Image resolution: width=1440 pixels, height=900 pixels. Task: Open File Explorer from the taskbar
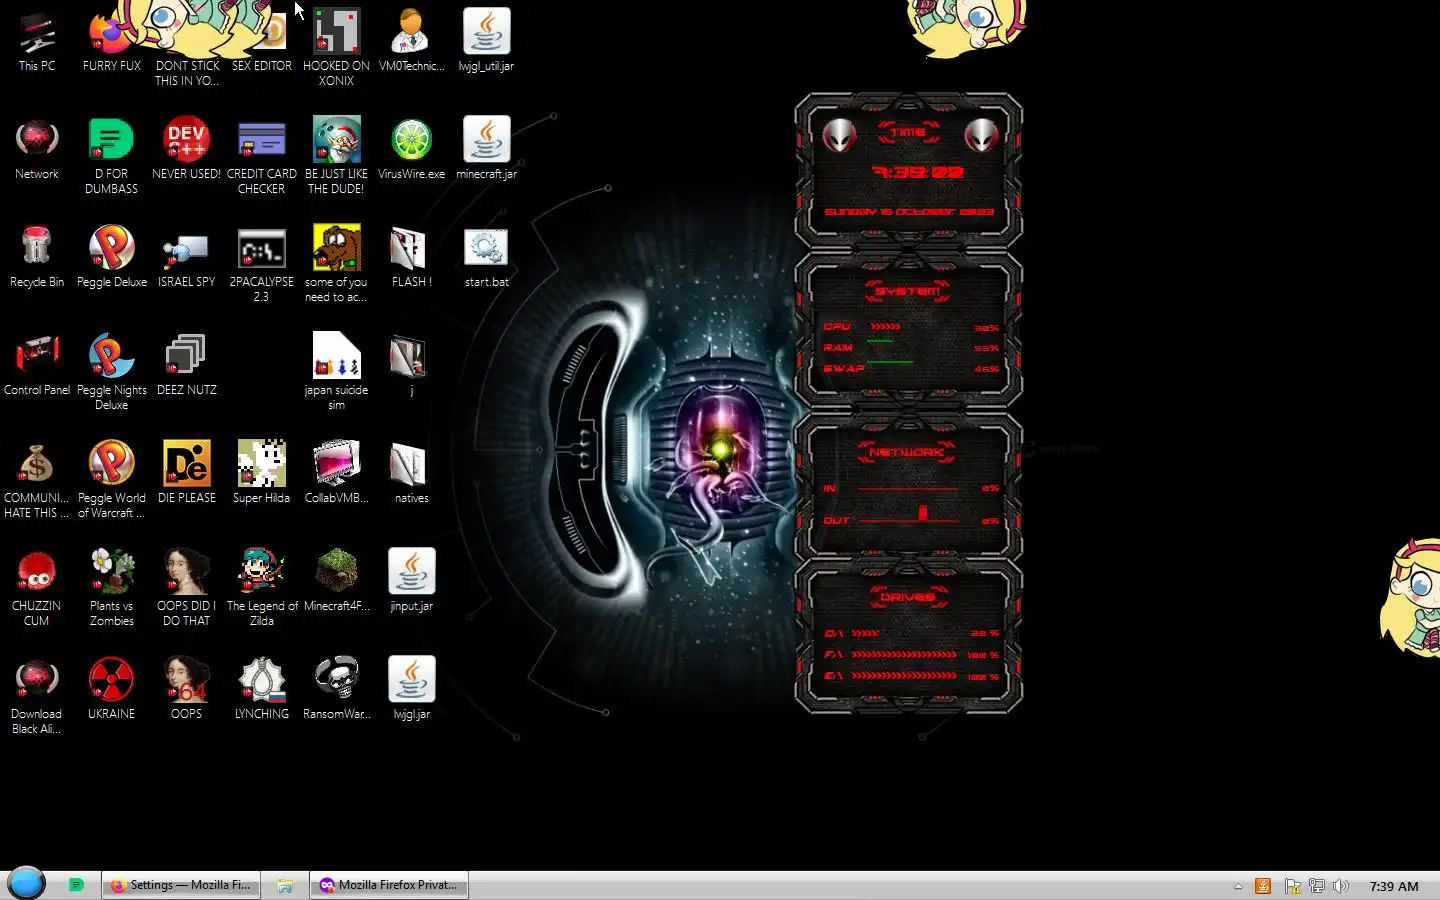point(285,885)
